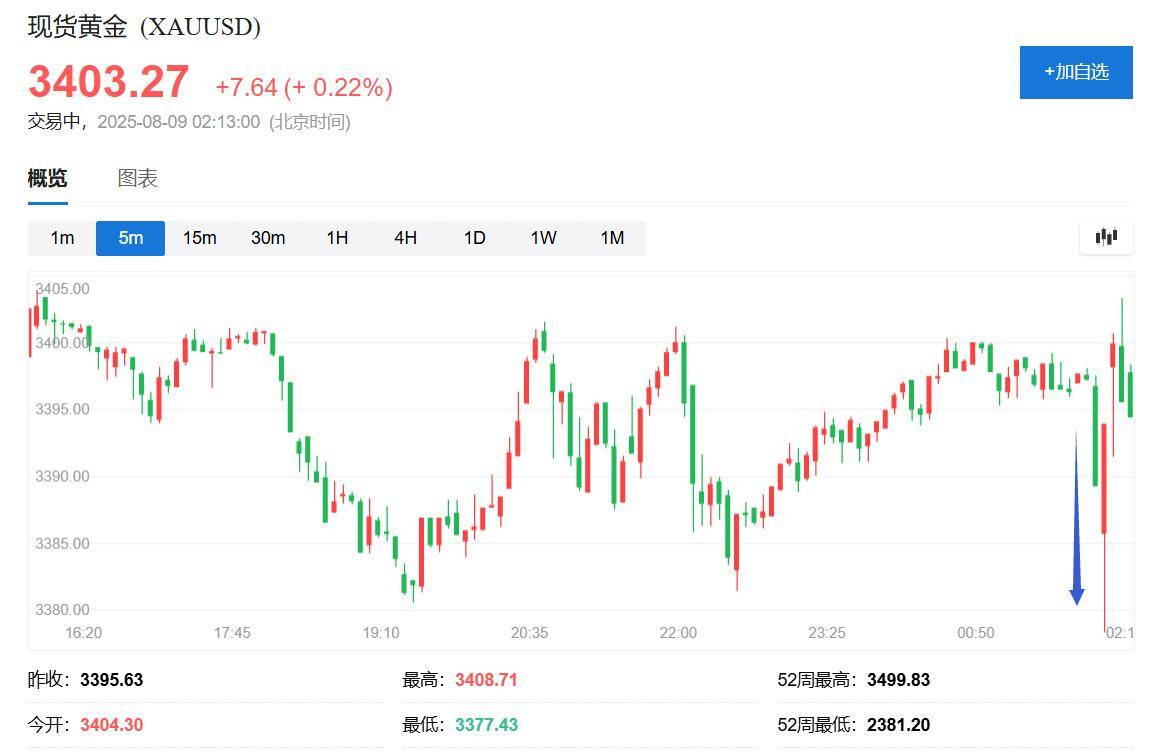This screenshot has height=756, width=1162.
Task: Switch to the 概览 tab
Action: (47, 179)
